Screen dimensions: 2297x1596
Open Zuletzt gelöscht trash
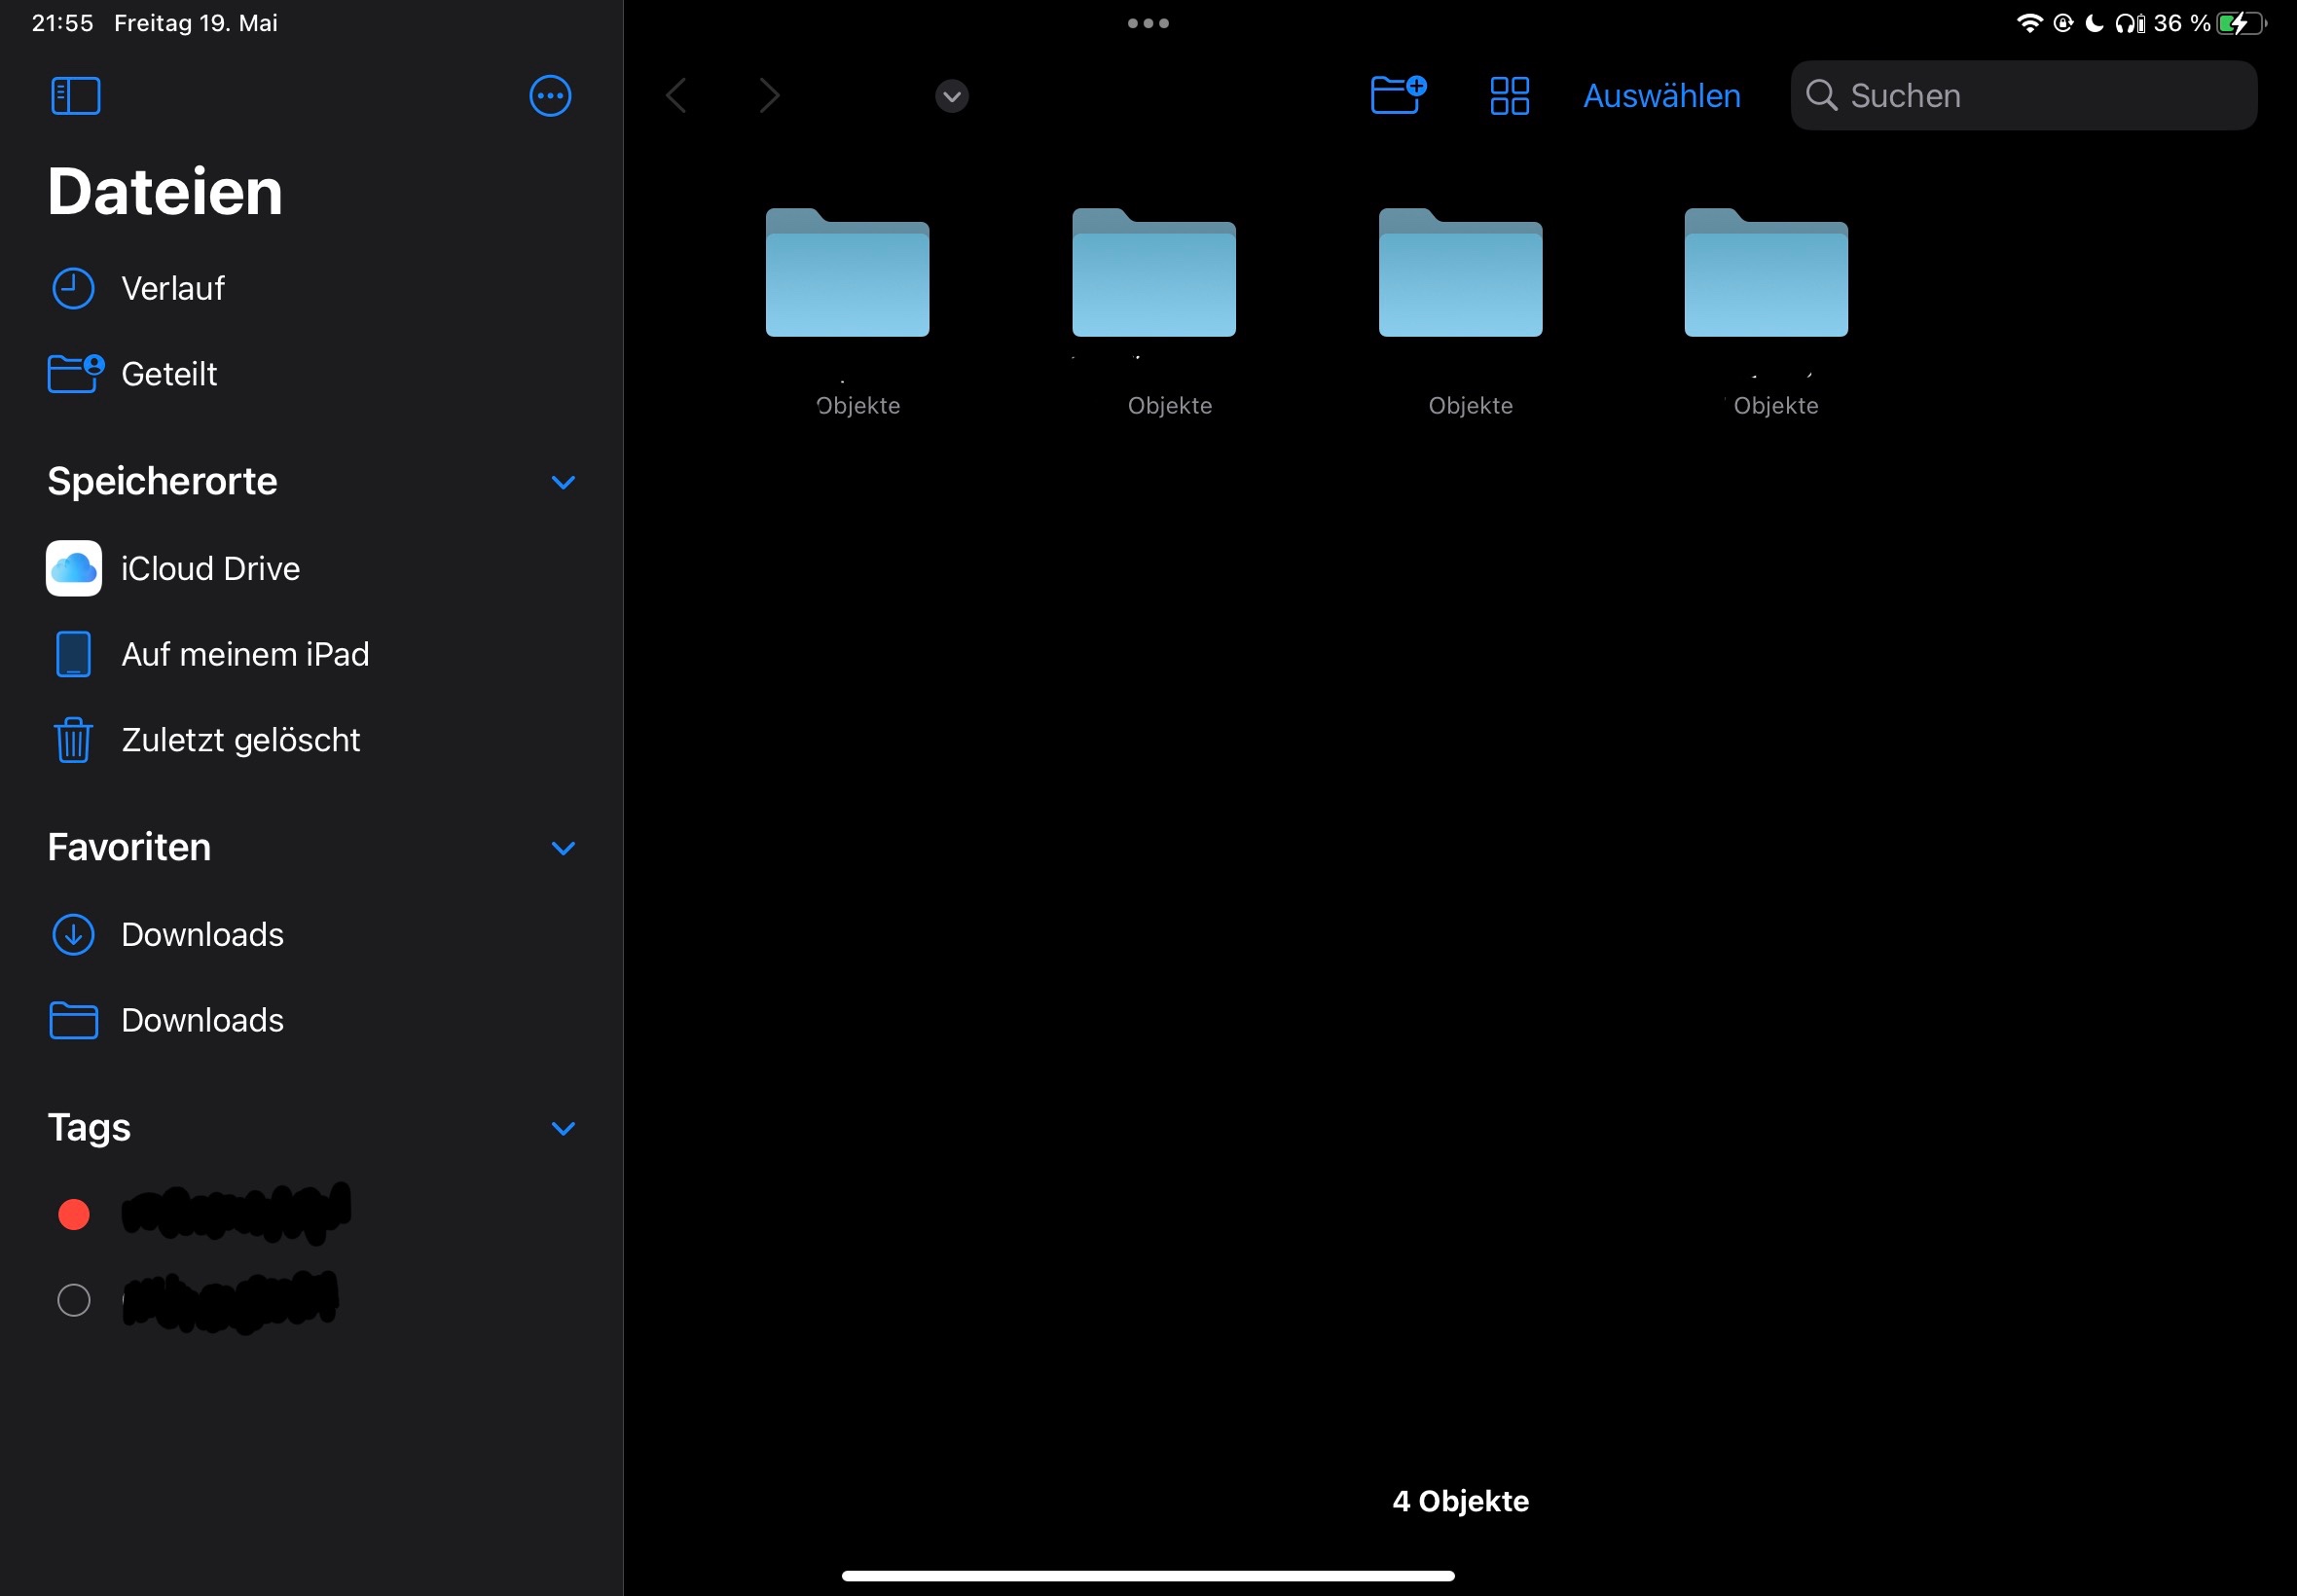coord(239,740)
